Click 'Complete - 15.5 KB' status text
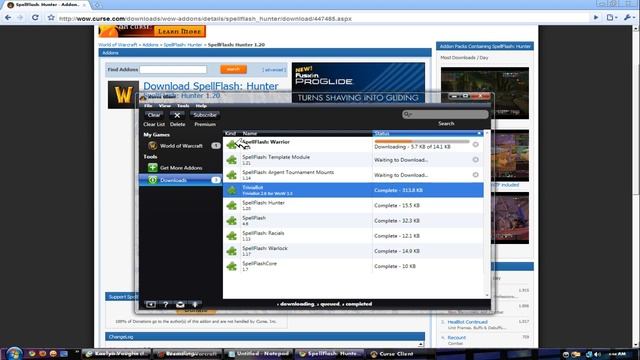This screenshot has height=360, width=640. pos(397,206)
